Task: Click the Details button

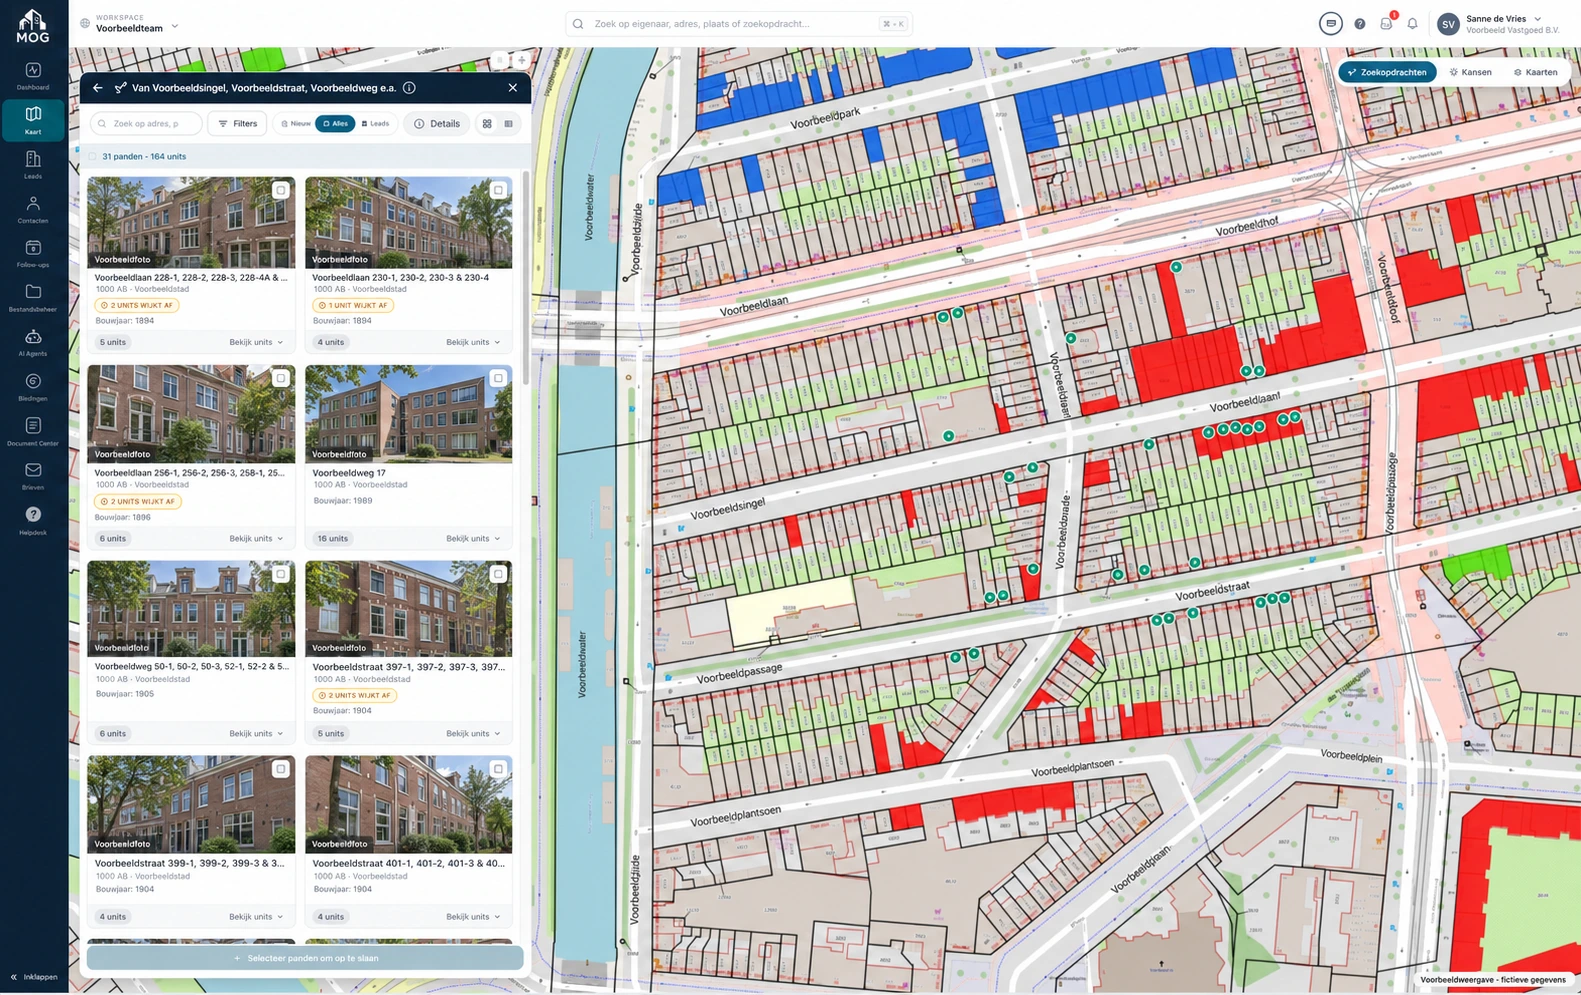Action: pyautogui.click(x=437, y=124)
